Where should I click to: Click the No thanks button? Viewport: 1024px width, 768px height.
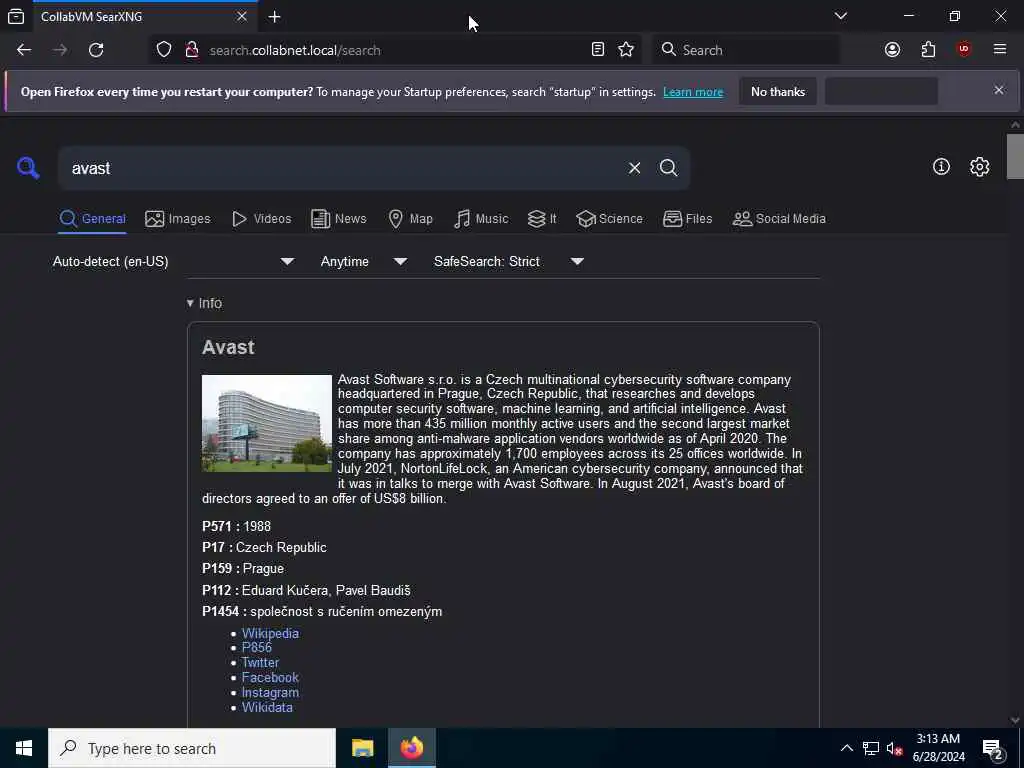(x=778, y=91)
